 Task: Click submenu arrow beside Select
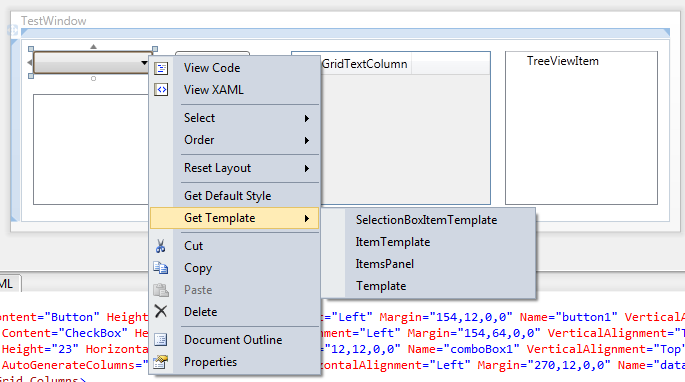pos(307,118)
